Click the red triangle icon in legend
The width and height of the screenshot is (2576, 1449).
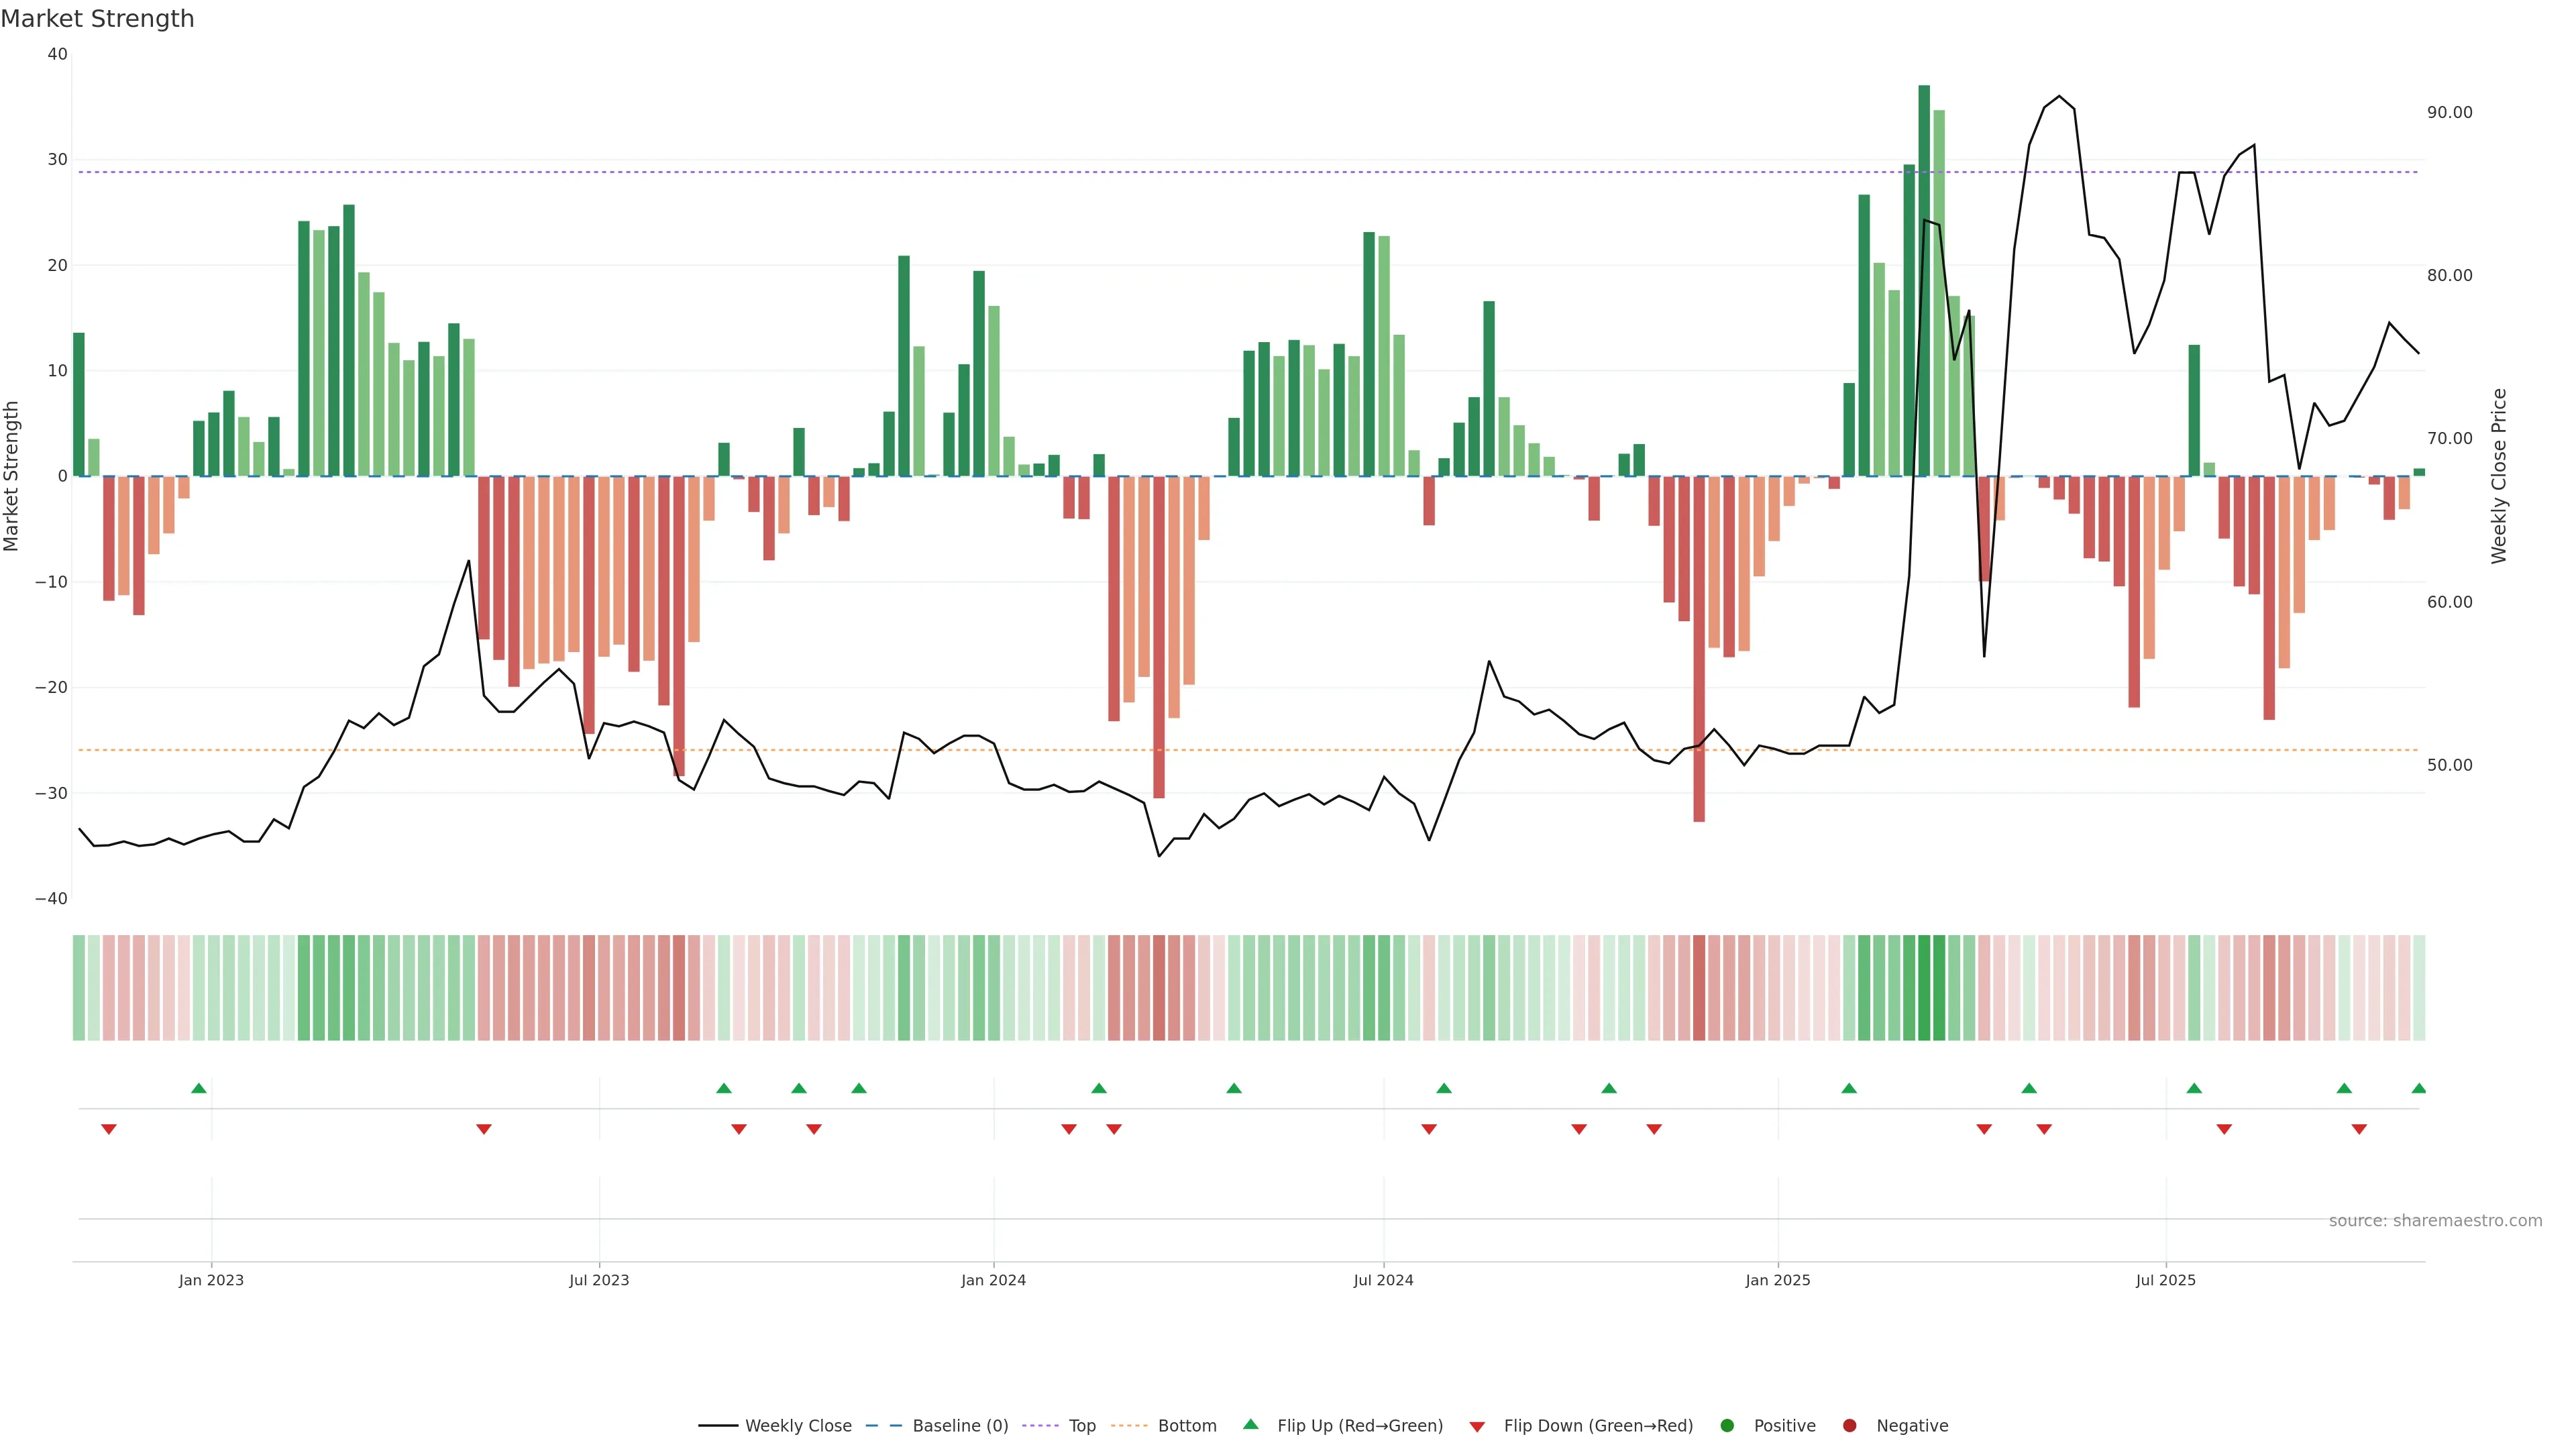1477,1427
